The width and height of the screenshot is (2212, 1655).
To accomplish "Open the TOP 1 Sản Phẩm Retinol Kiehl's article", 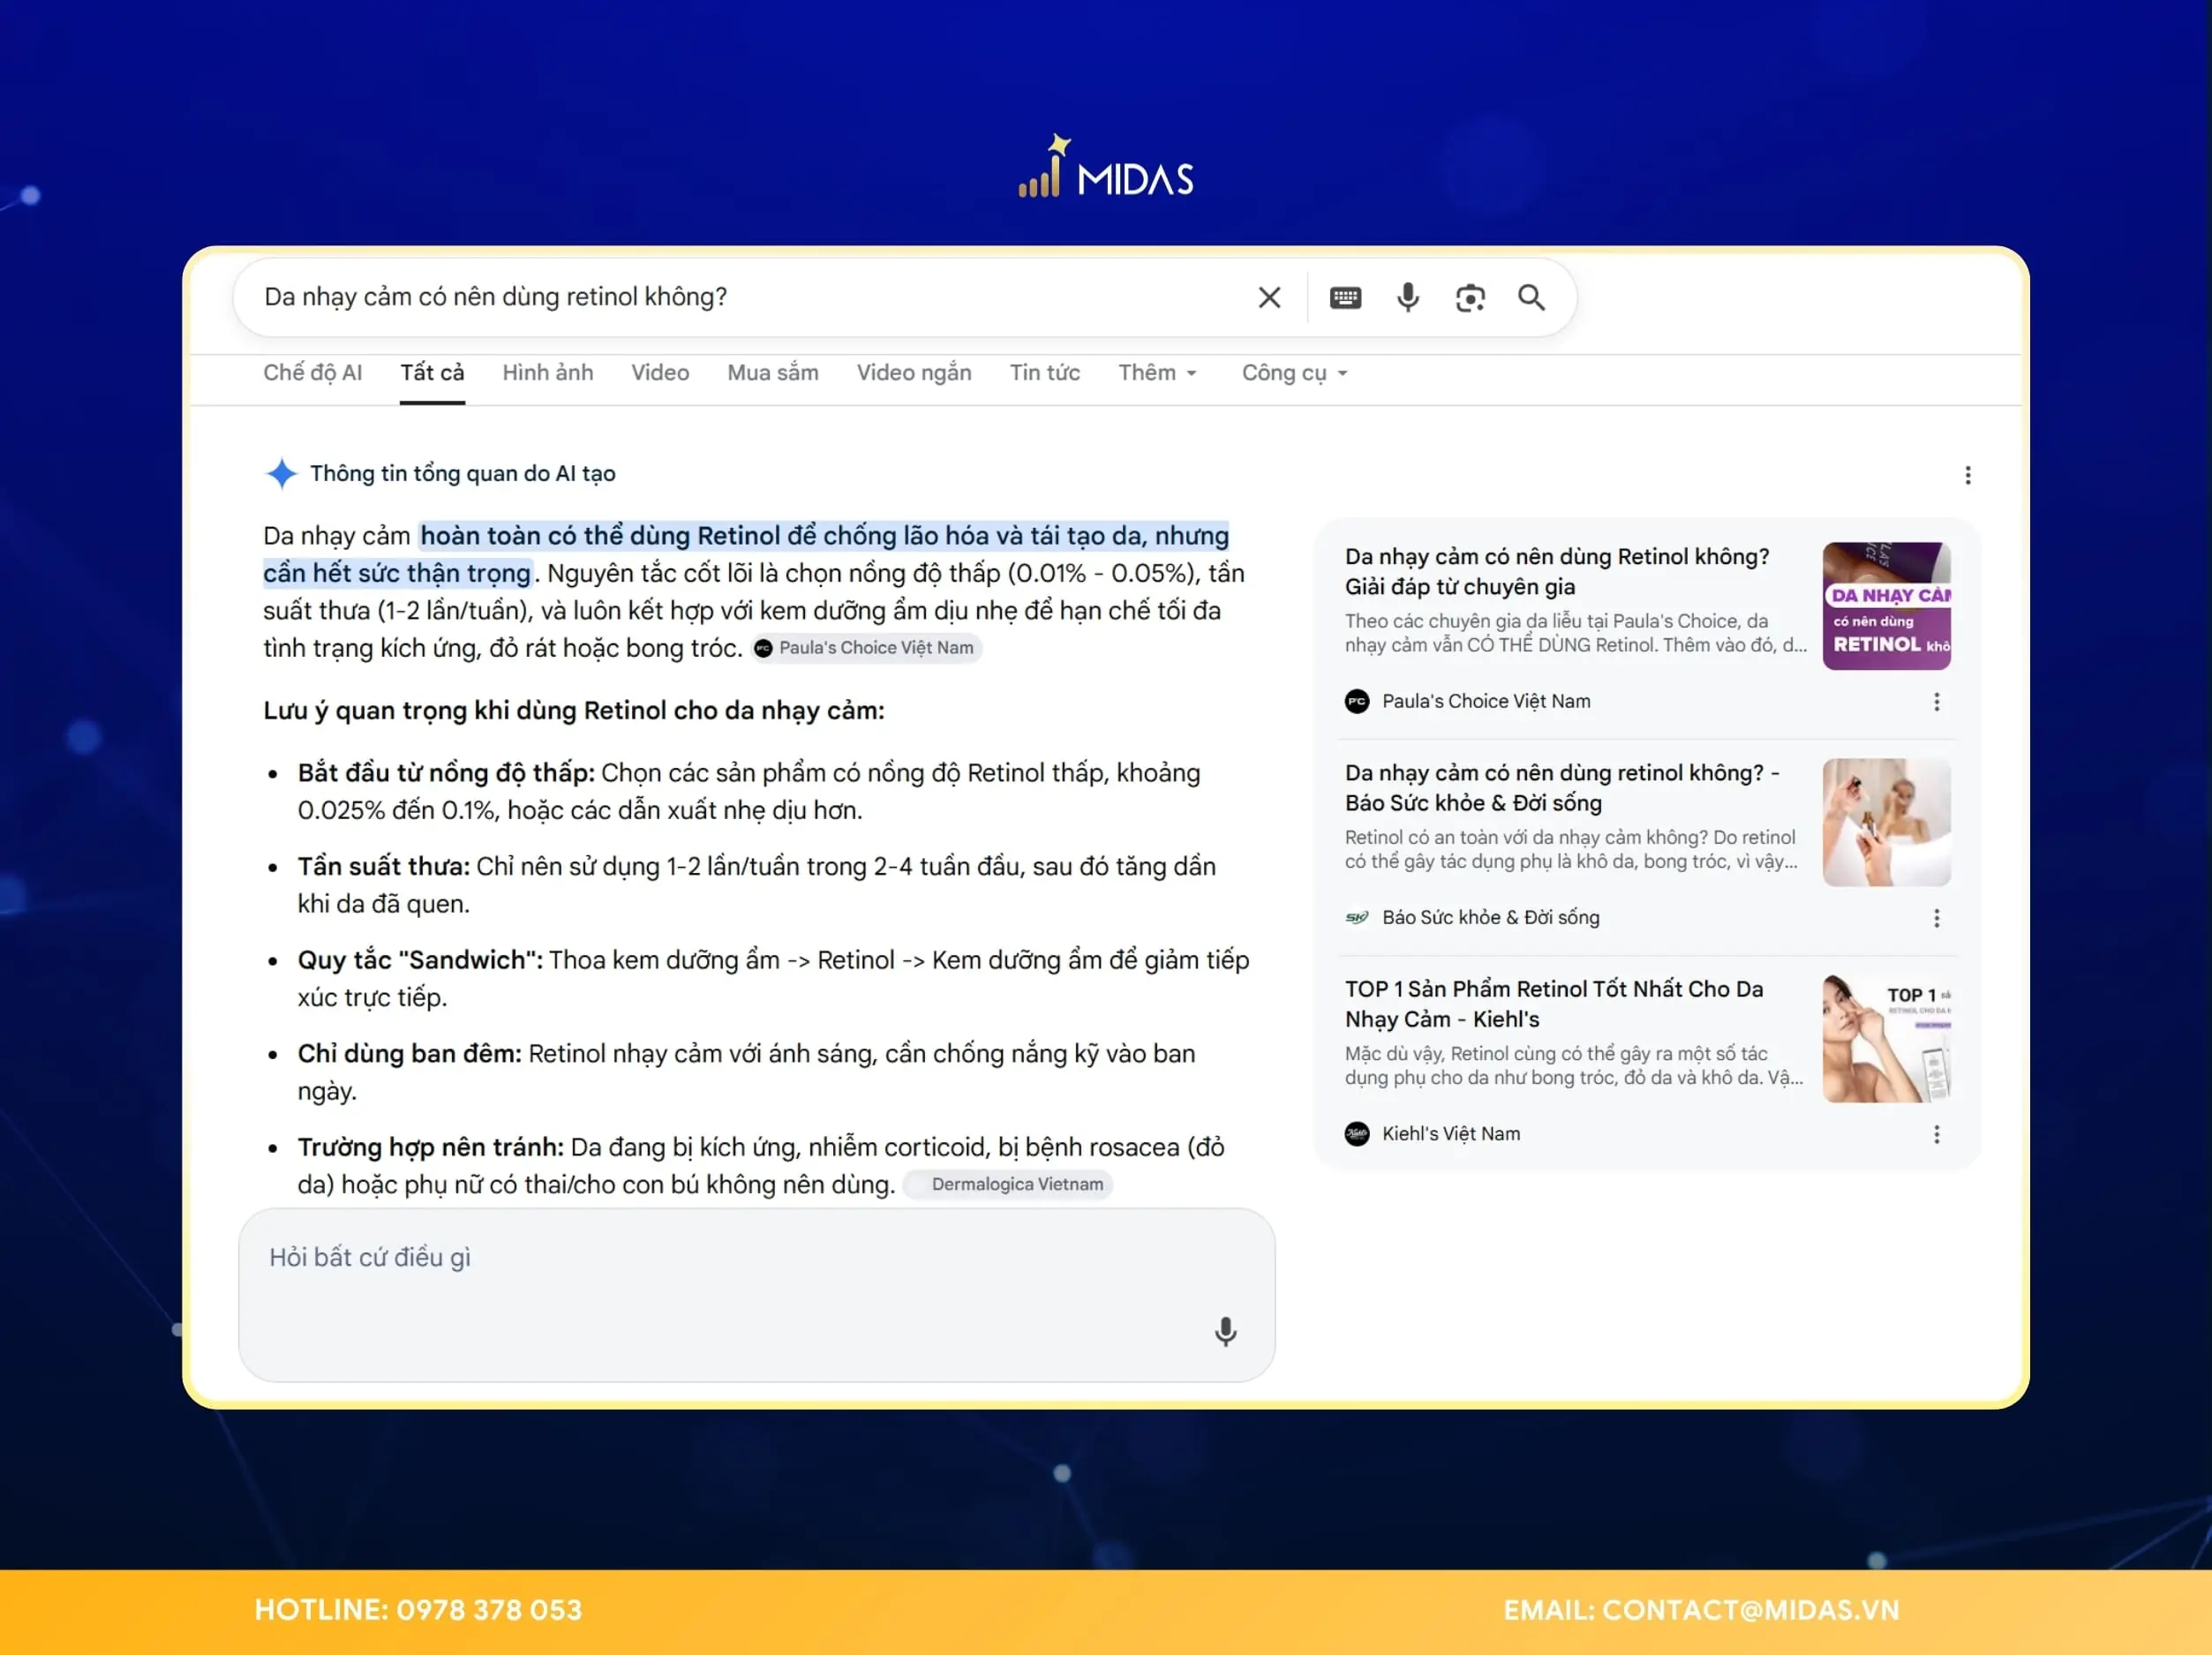I will click(1554, 1004).
